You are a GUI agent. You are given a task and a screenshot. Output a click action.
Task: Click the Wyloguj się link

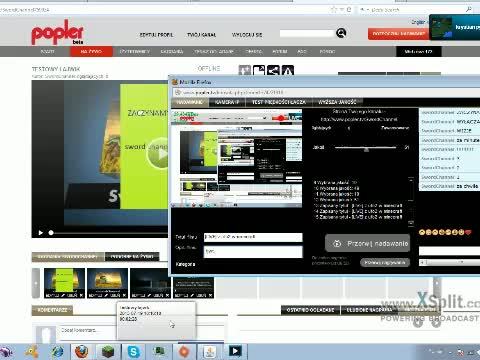(x=247, y=35)
